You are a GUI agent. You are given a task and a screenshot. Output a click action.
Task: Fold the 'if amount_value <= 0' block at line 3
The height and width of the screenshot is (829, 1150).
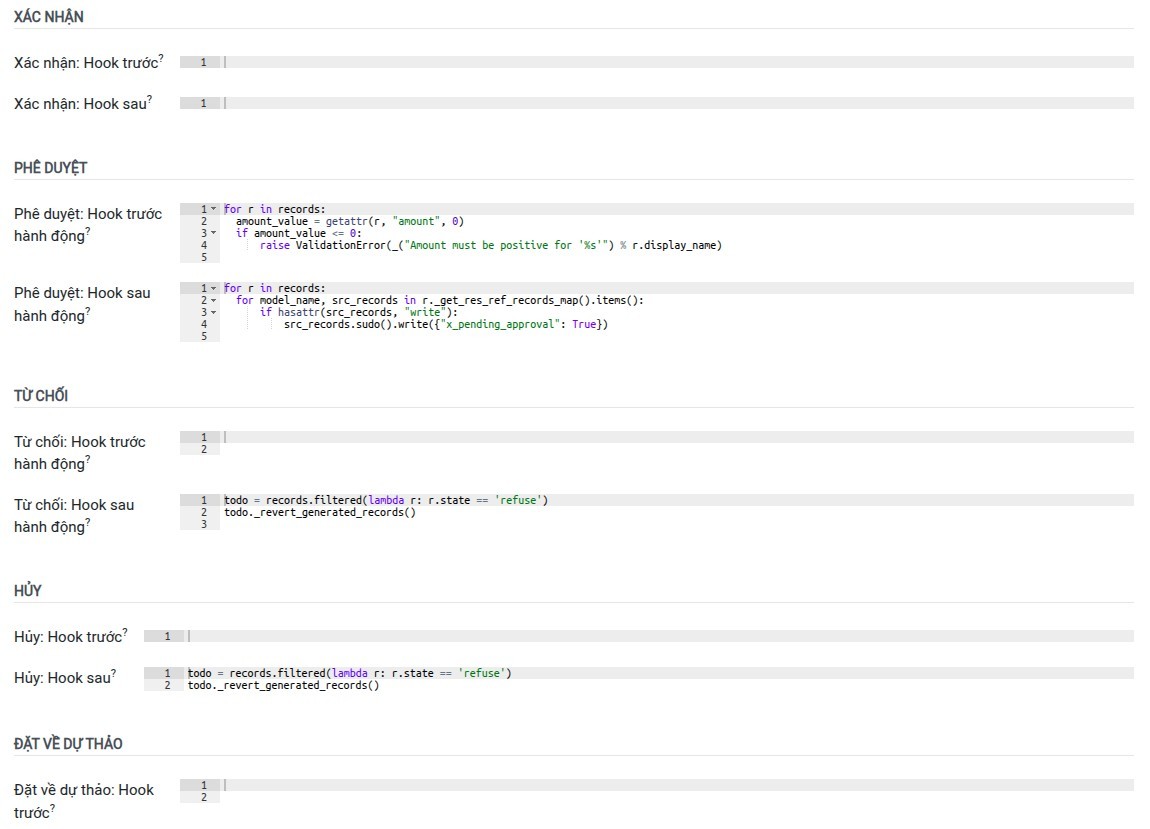(213, 233)
